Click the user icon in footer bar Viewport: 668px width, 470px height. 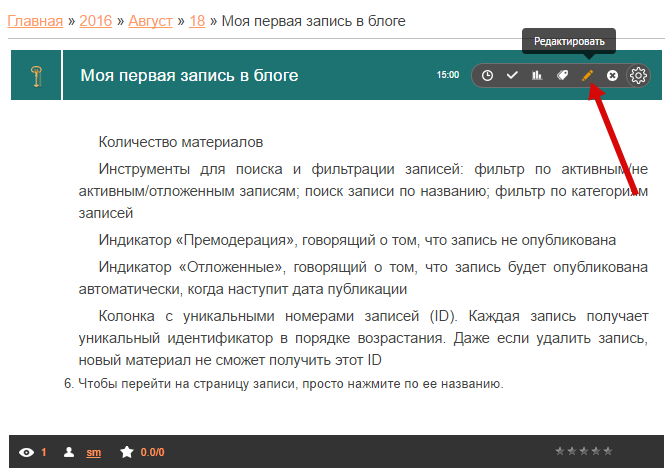coord(69,452)
